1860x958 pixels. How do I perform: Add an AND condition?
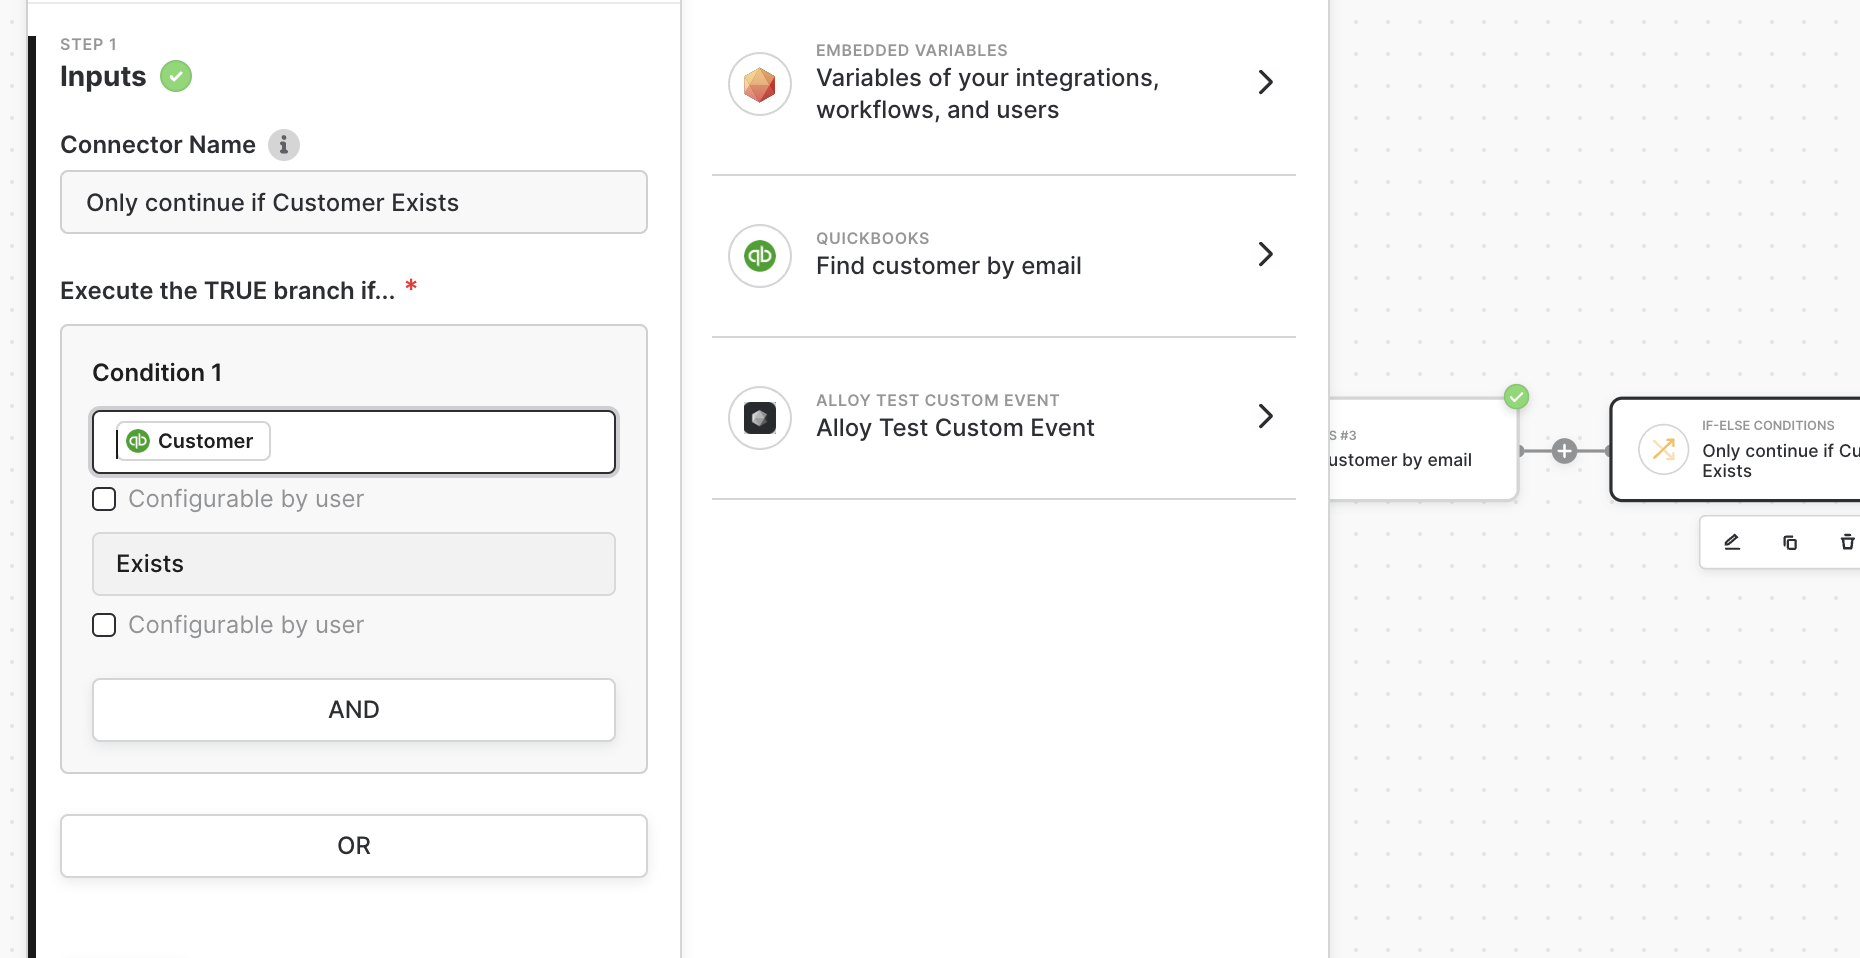click(x=354, y=710)
